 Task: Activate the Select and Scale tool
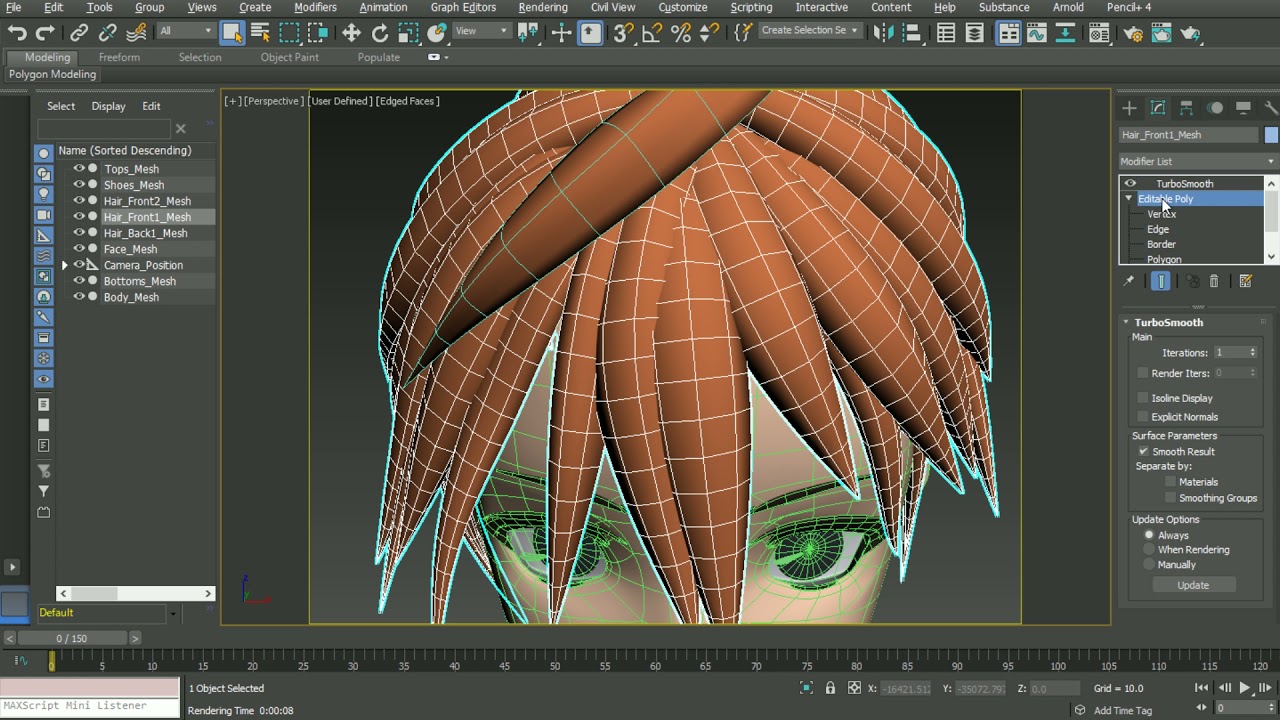click(408, 33)
